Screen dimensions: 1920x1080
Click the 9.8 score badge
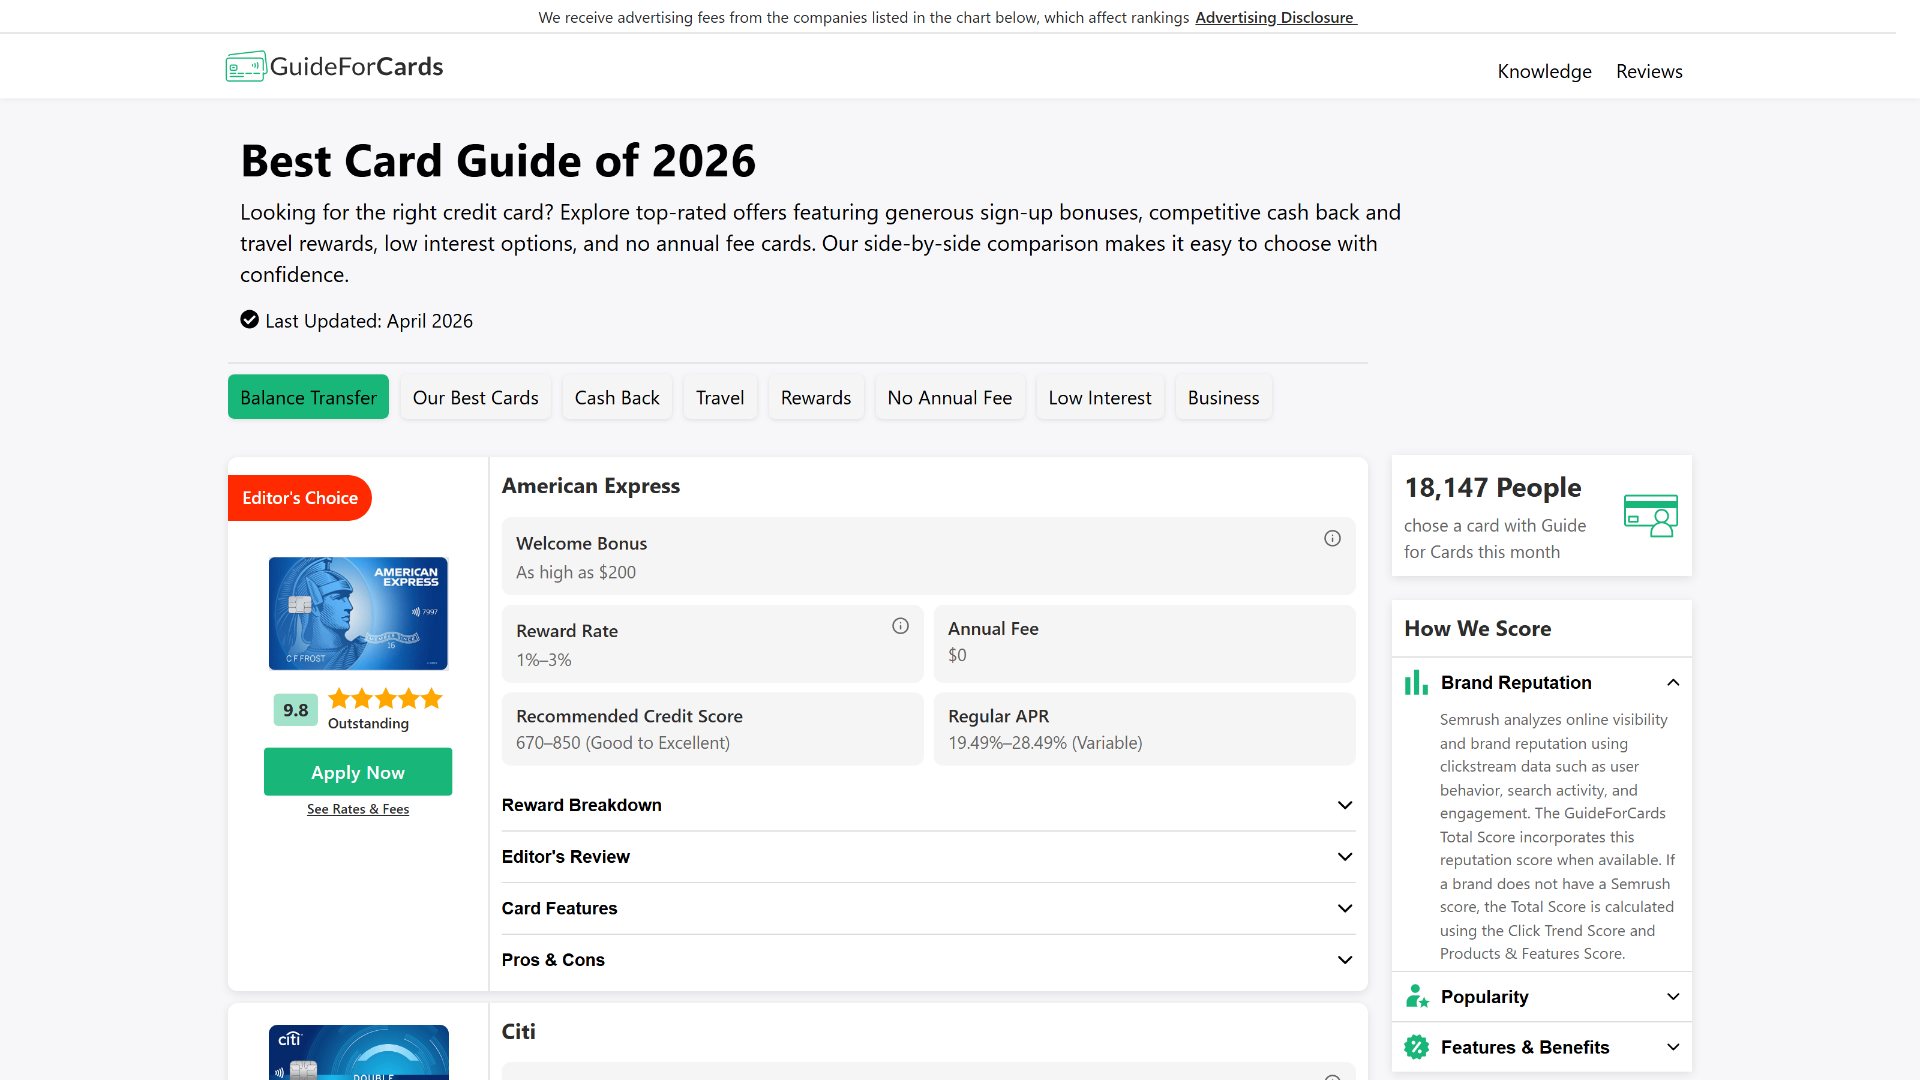tap(296, 710)
